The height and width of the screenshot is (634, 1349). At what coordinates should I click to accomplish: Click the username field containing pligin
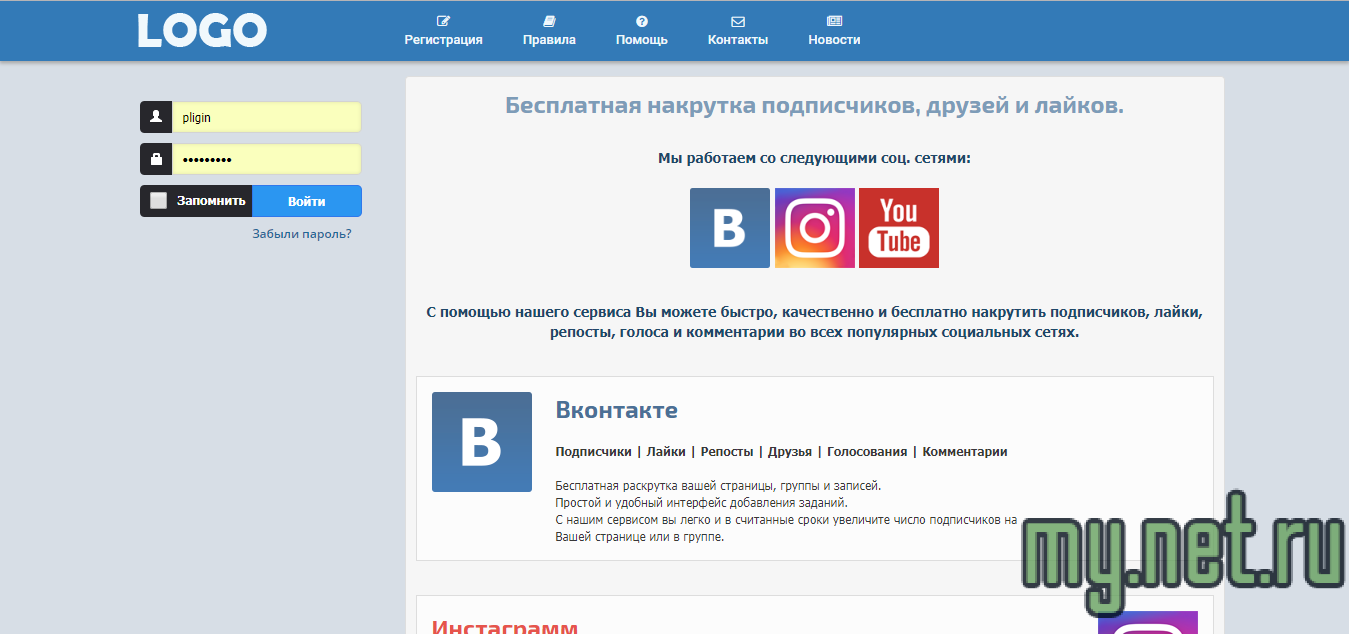pyautogui.click(x=266, y=117)
